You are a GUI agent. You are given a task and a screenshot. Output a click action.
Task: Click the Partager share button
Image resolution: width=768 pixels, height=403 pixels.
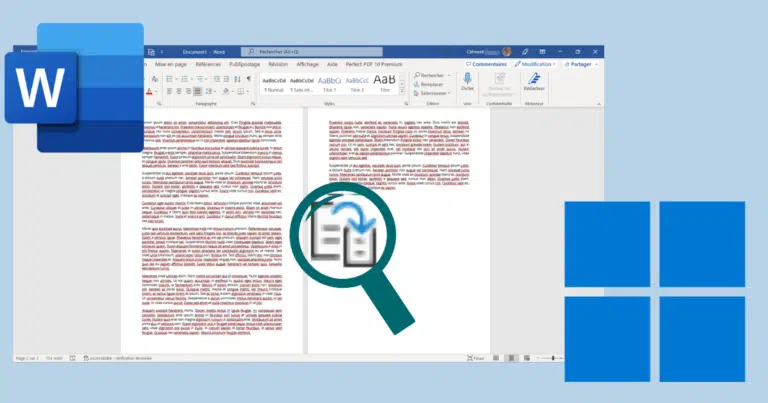click(x=581, y=64)
